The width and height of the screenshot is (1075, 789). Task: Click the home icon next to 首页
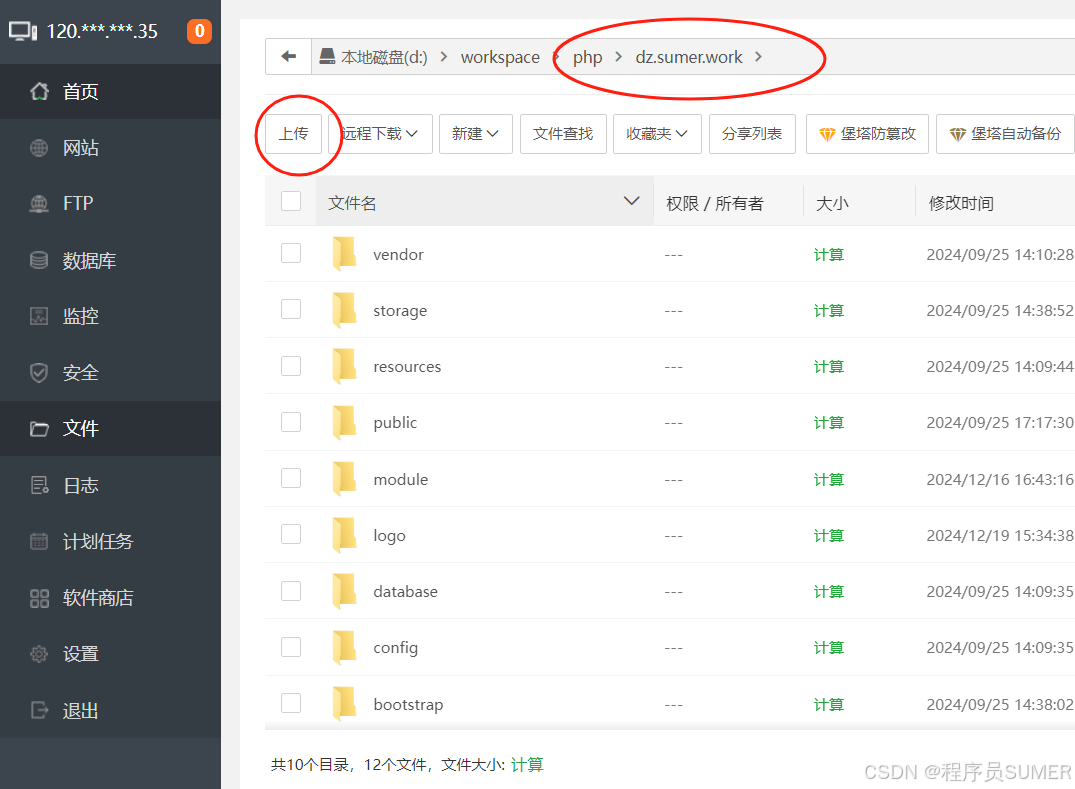pos(39,91)
